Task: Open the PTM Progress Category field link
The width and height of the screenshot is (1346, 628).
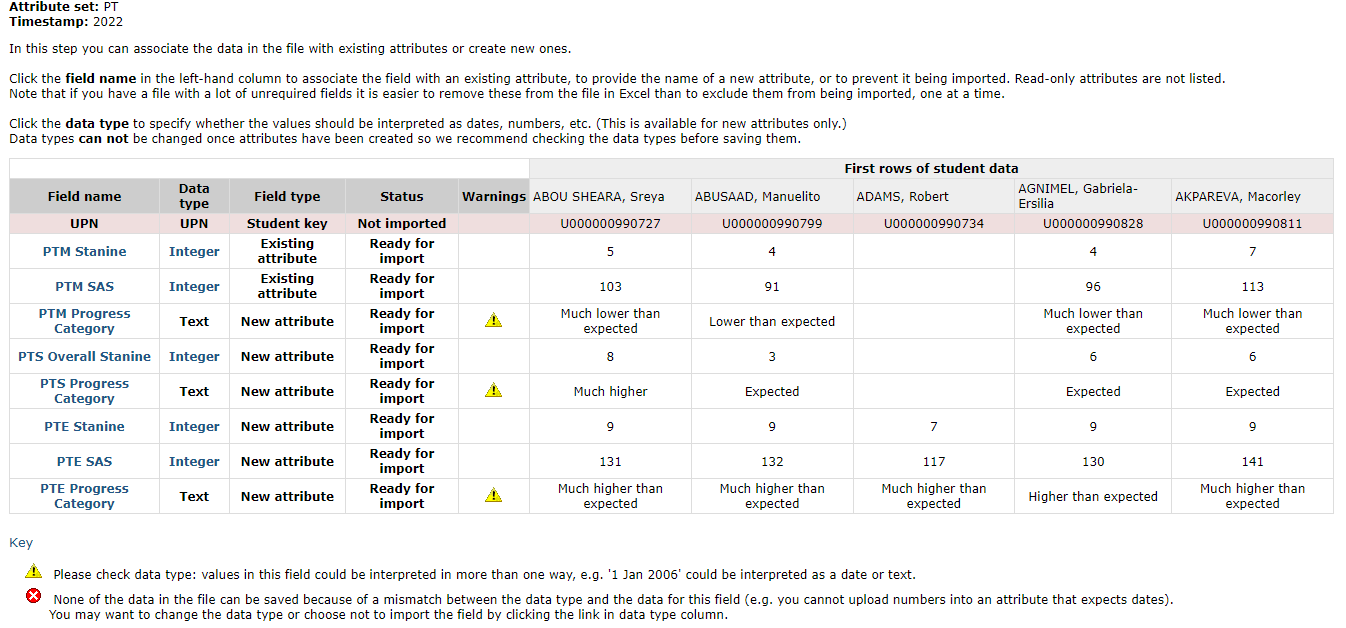Action: 84,321
